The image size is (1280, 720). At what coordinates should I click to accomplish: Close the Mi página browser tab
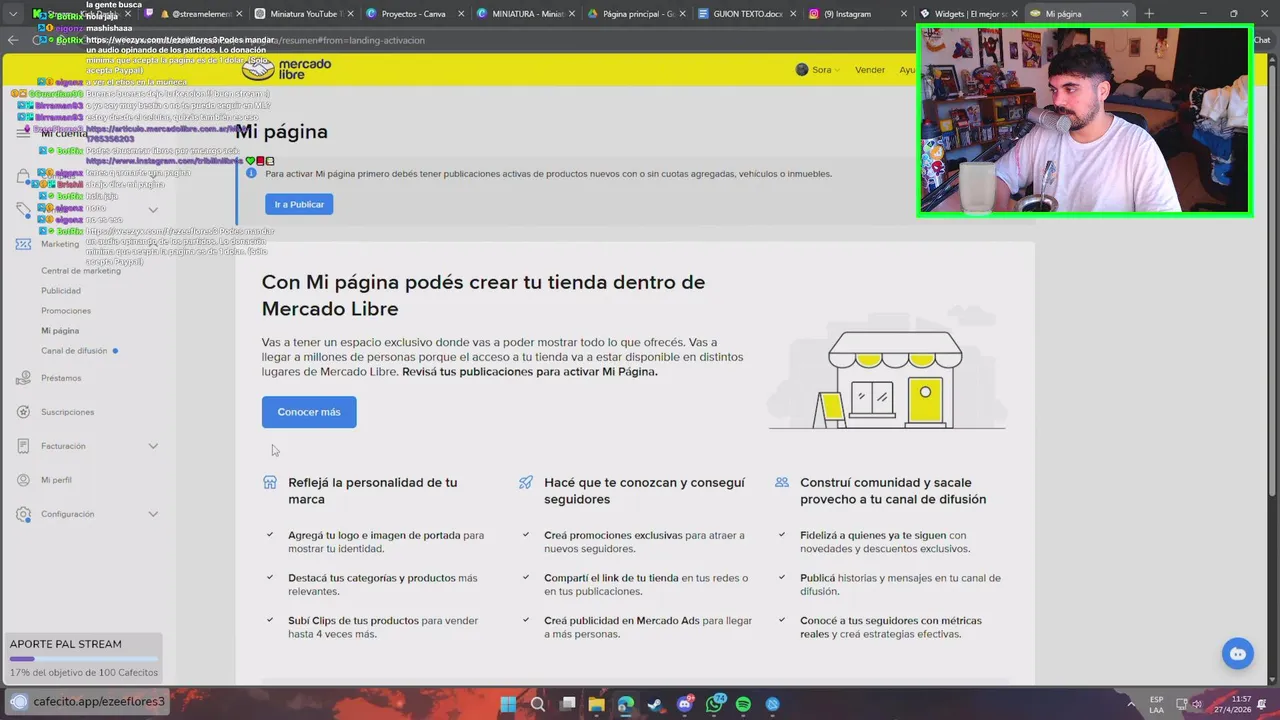[x=1124, y=14]
